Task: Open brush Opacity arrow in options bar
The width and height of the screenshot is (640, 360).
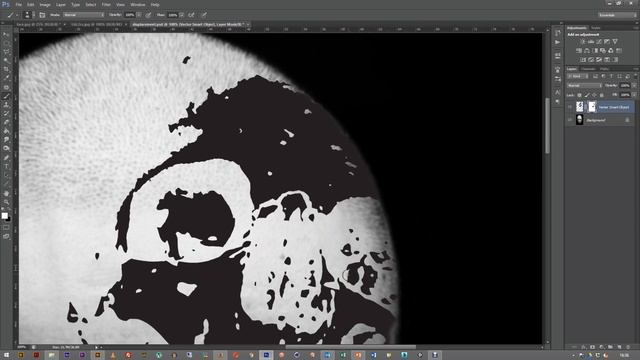Action: click(139, 15)
